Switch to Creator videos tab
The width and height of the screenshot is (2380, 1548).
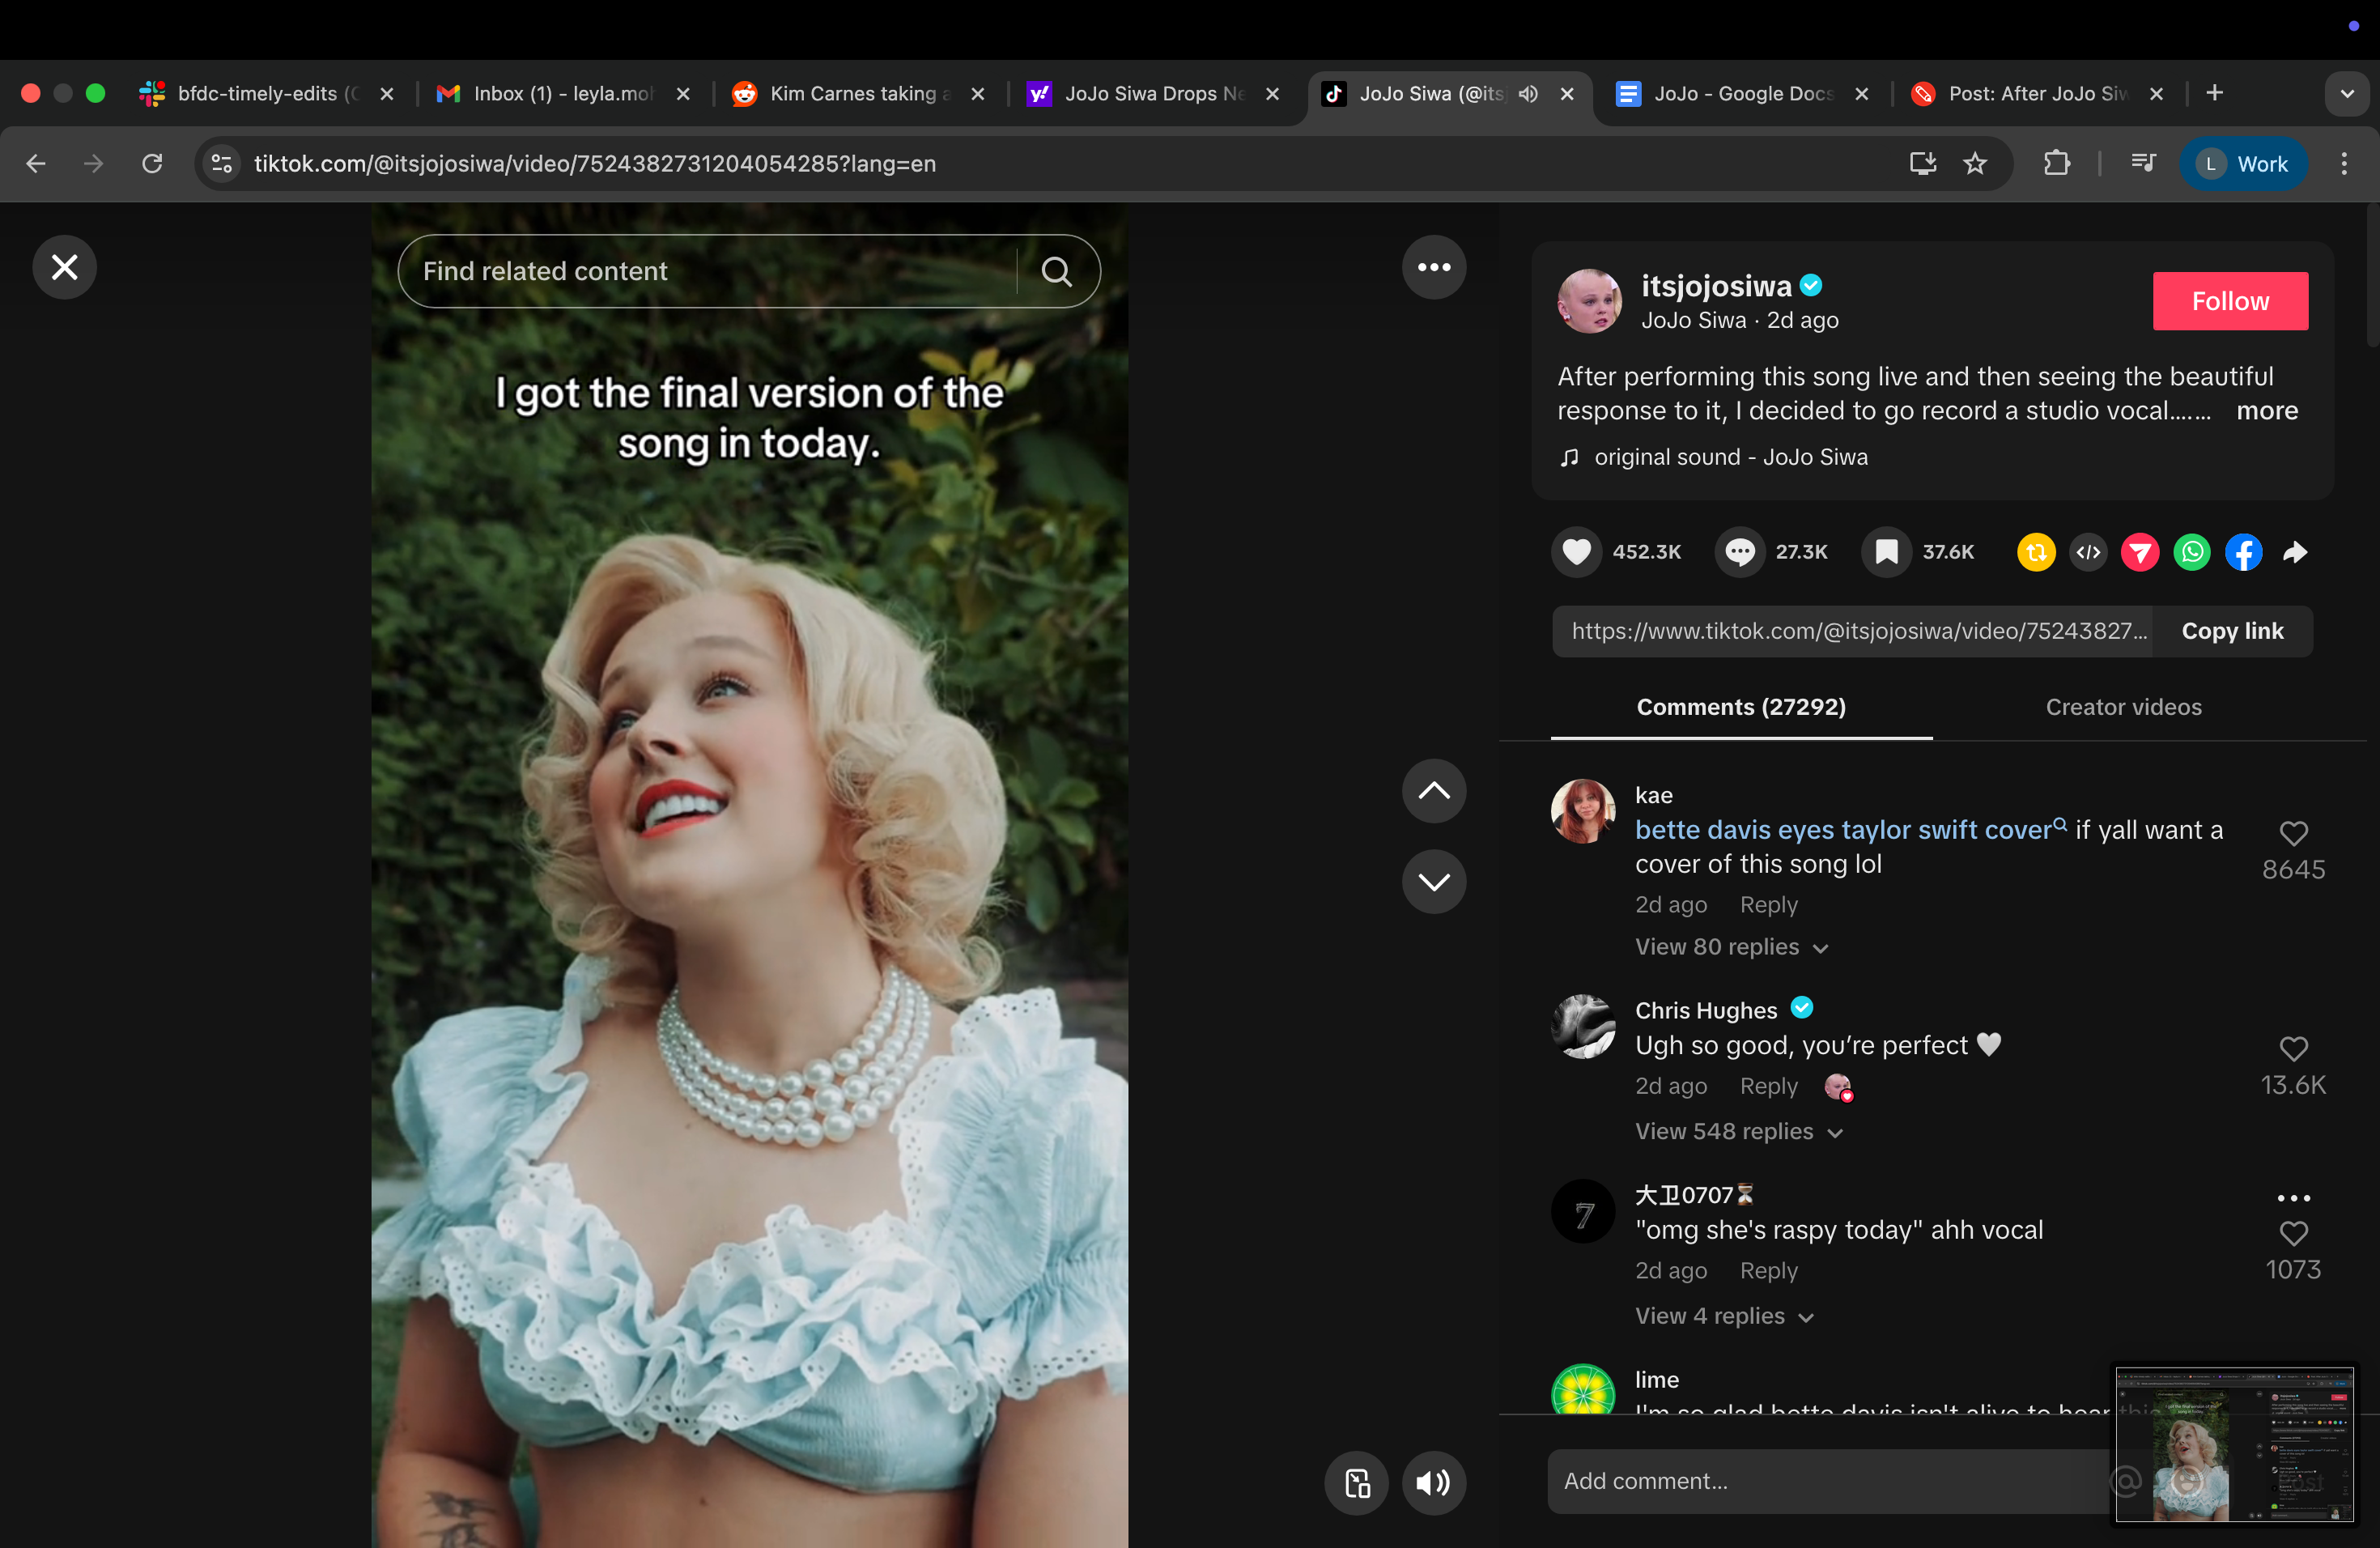click(x=2124, y=707)
